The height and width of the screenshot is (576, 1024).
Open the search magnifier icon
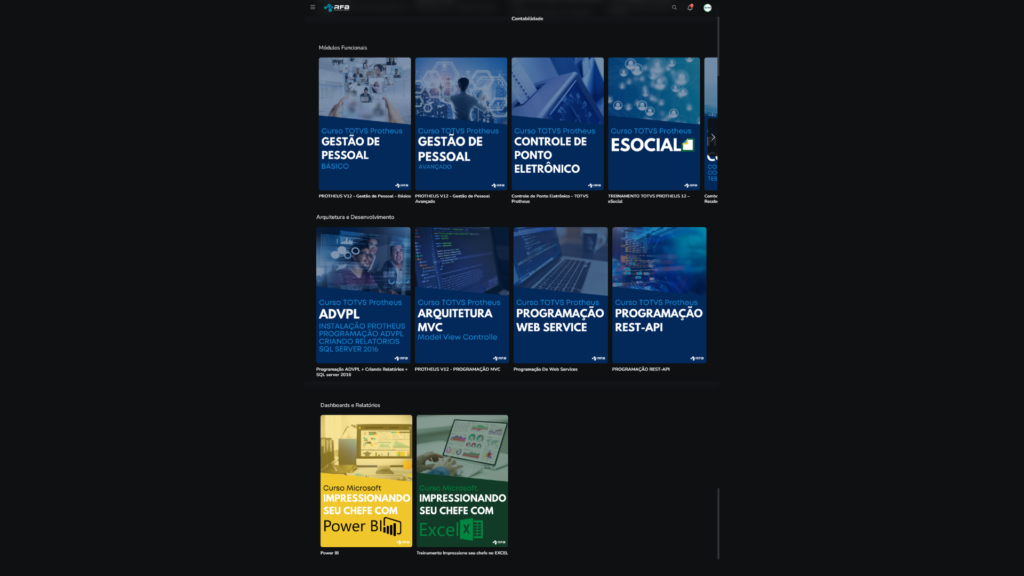pyautogui.click(x=675, y=8)
